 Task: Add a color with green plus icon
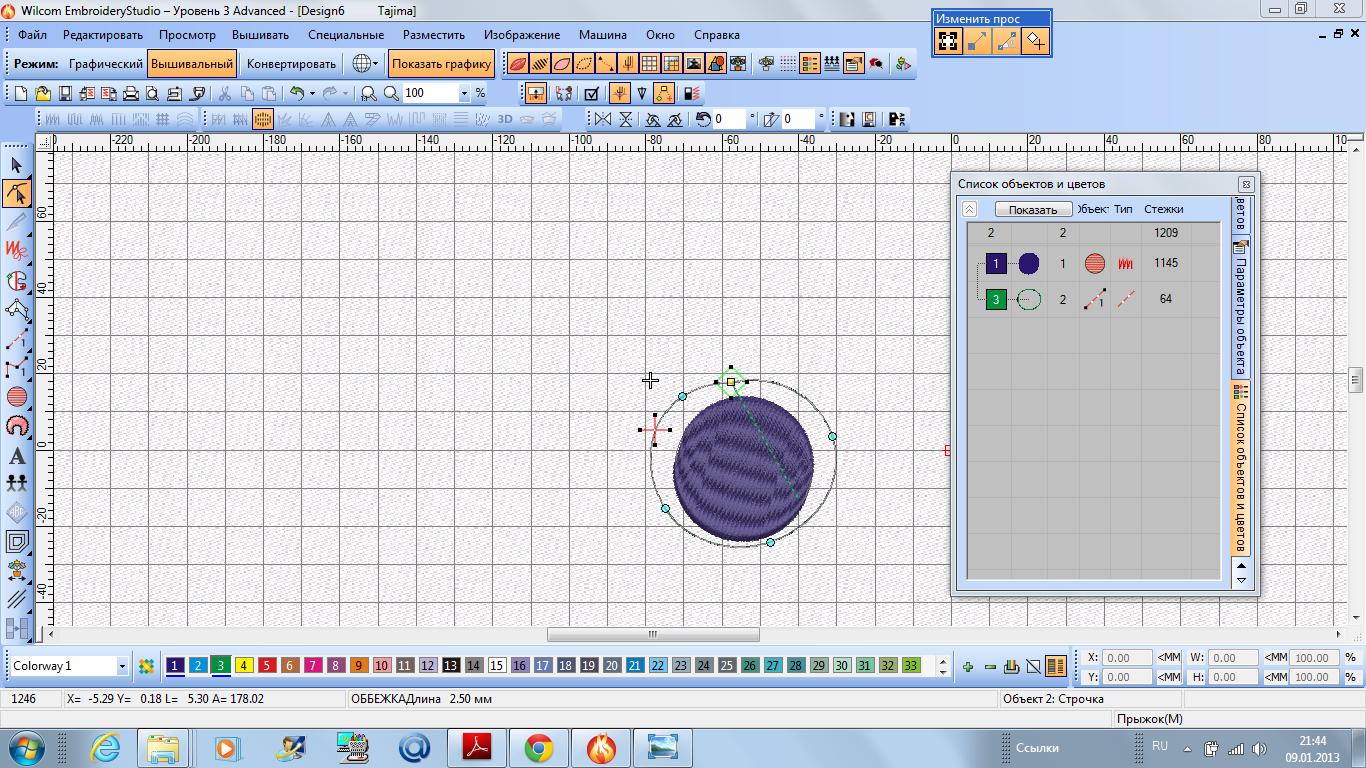pyautogui.click(x=968, y=666)
